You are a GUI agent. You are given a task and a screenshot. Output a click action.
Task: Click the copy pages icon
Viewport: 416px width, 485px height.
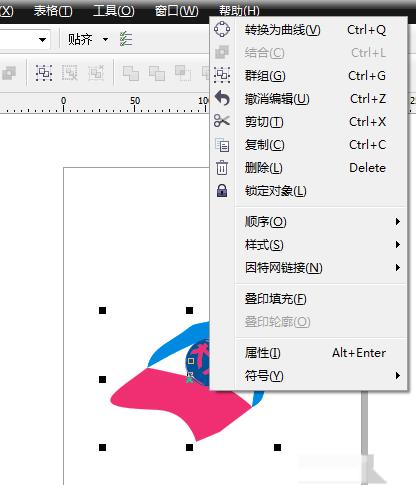(222, 145)
